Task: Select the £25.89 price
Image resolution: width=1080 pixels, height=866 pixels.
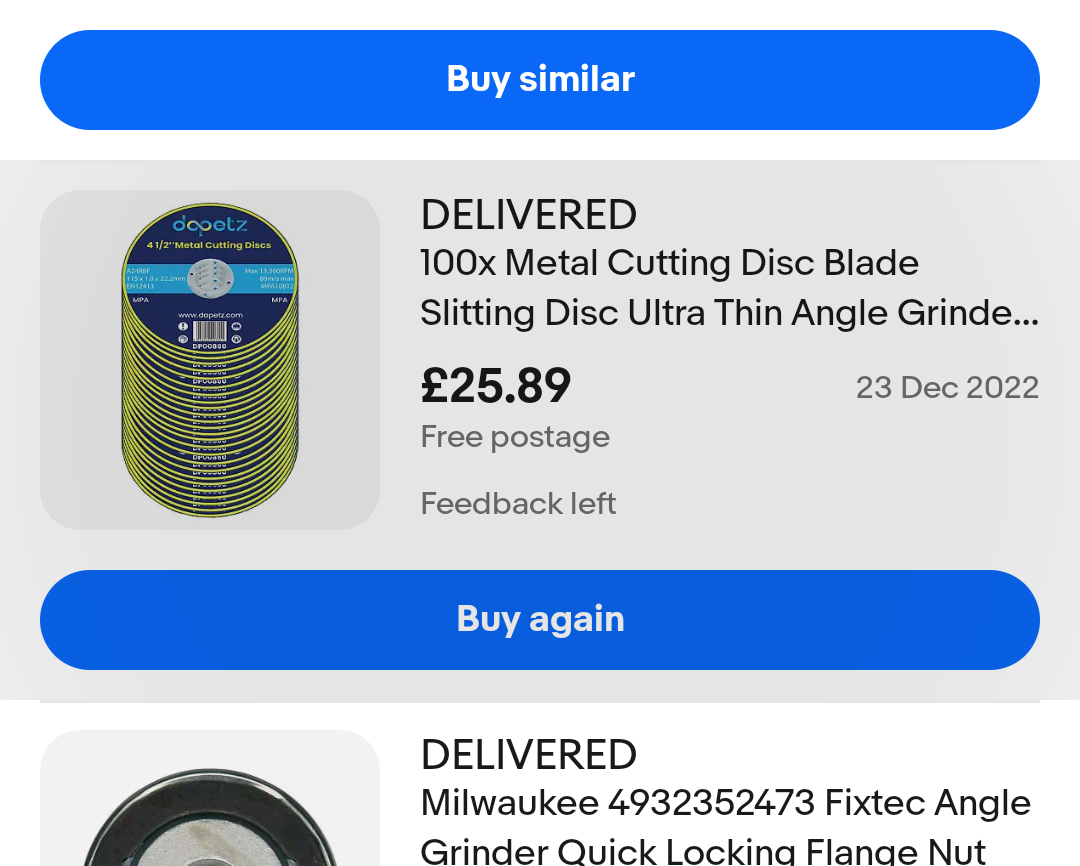Action: tap(496, 386)
